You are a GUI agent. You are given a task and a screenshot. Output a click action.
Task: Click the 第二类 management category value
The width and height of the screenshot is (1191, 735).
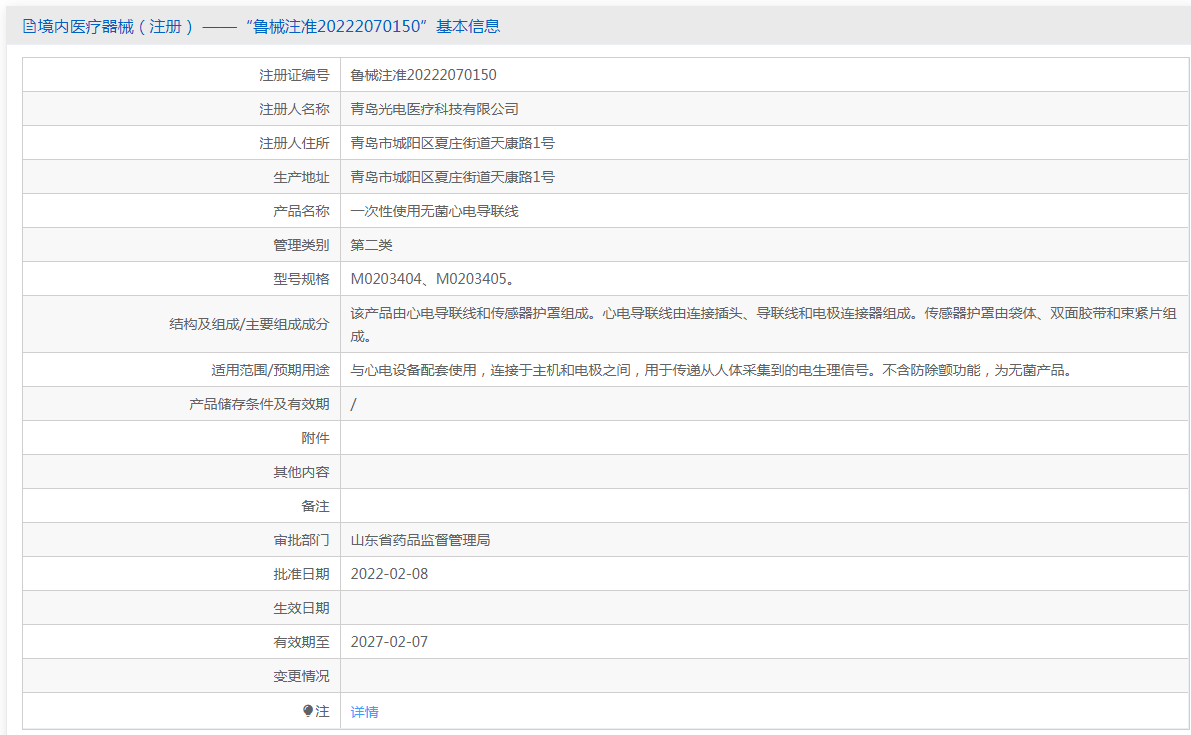tap(372, 245)
